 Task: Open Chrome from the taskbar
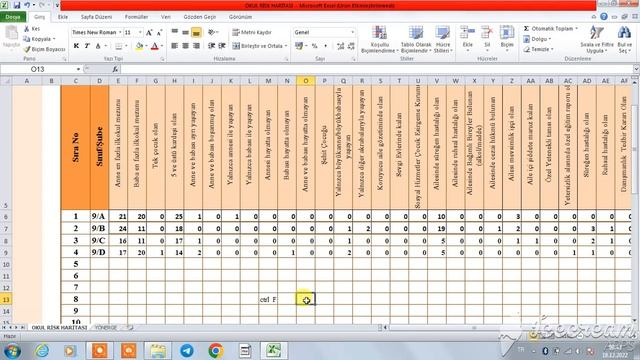point(216,351)
